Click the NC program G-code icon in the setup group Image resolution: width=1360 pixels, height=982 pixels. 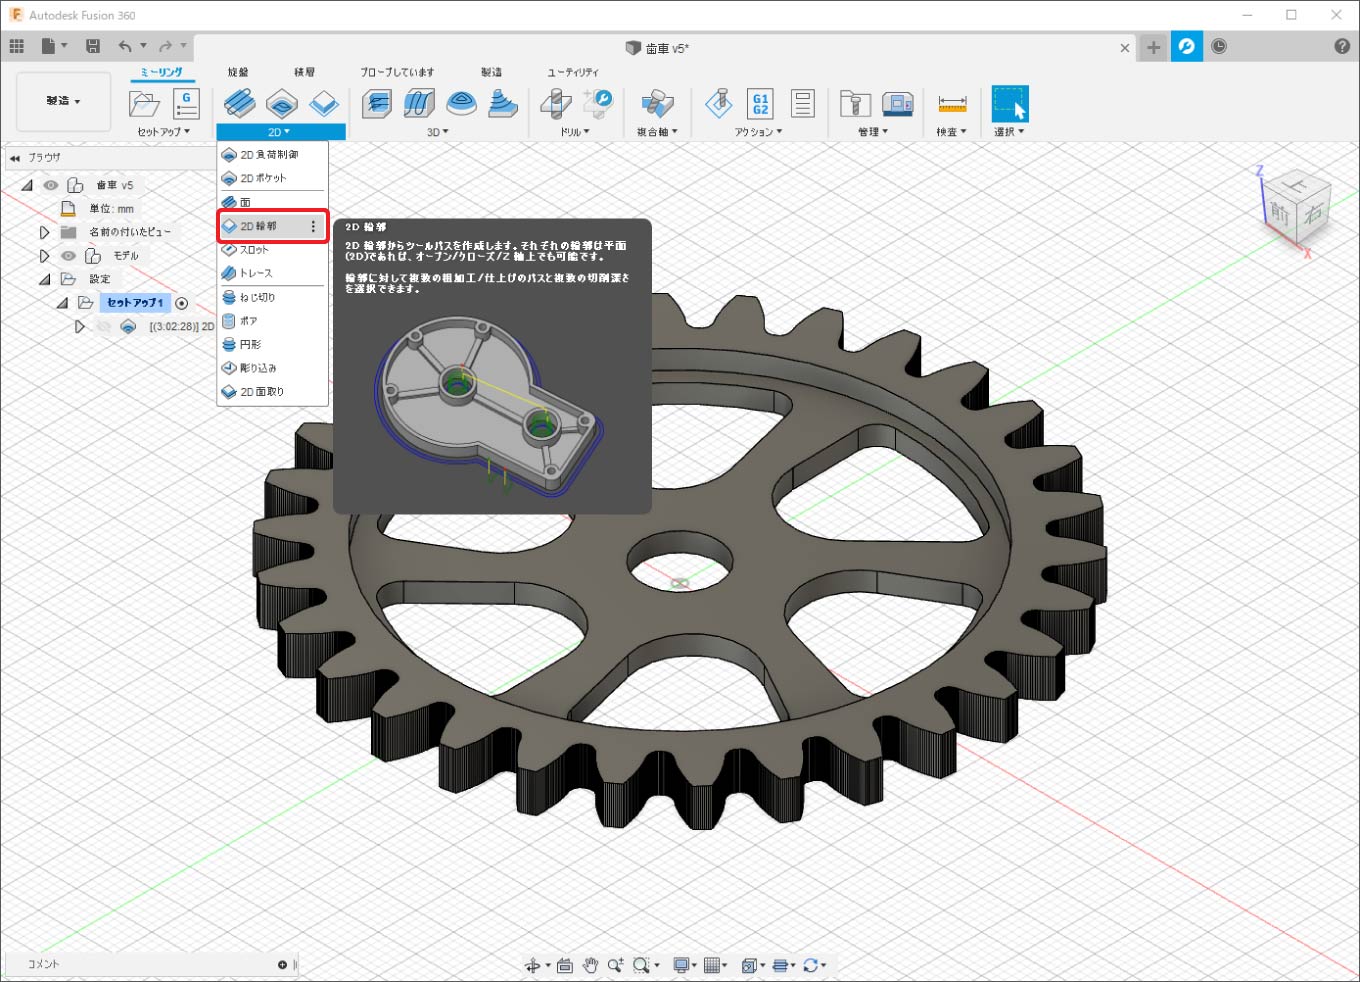[186, 104]
